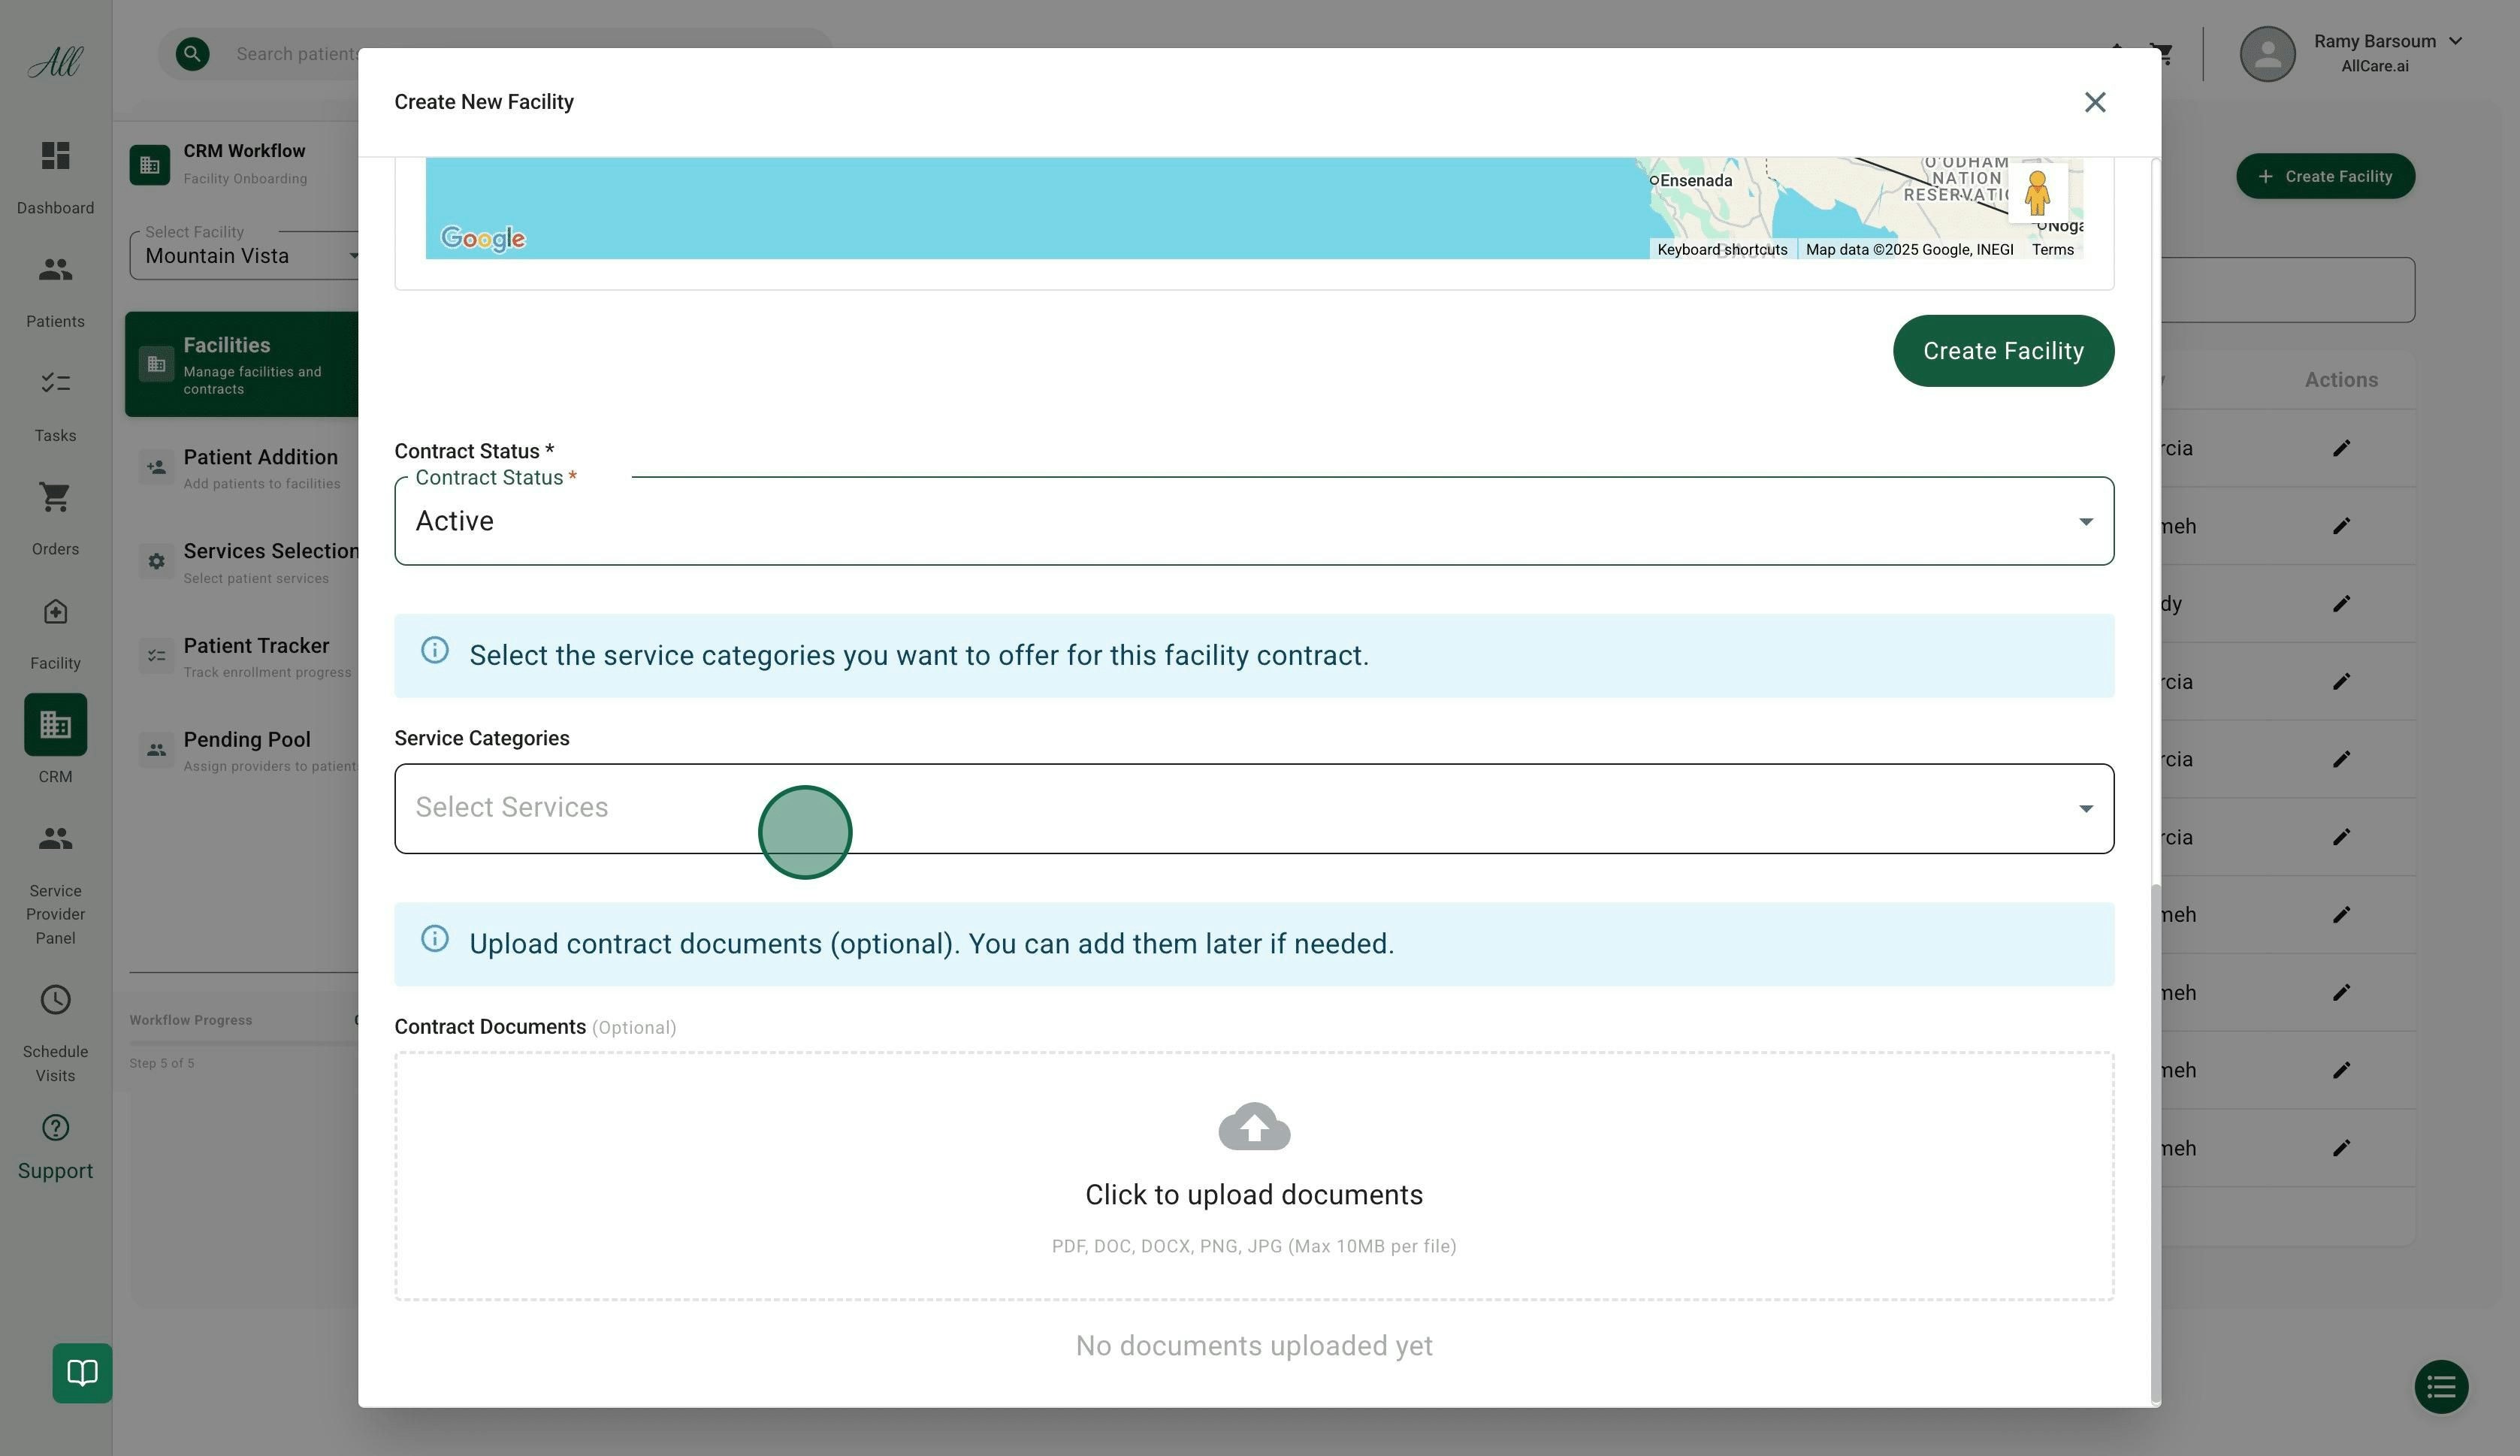Open the Select Services dropdown
The width and height of the screenshot is (2520, 1456).
[1253, 808]
